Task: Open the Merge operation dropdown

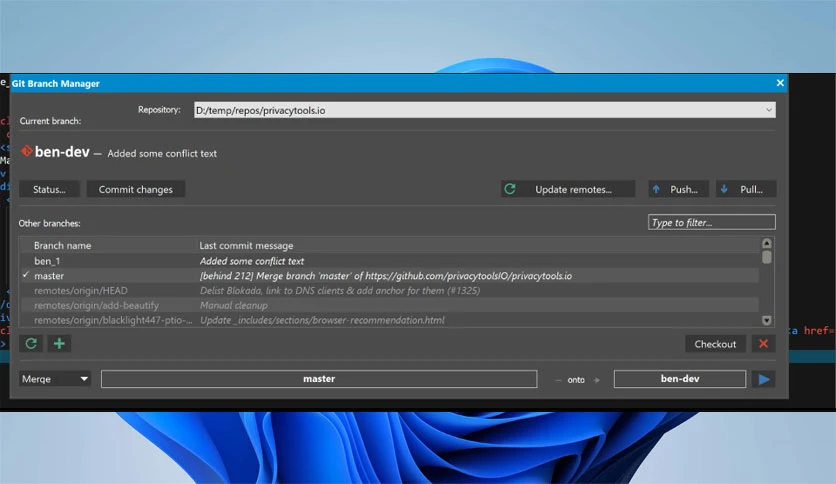Action: 55,379
